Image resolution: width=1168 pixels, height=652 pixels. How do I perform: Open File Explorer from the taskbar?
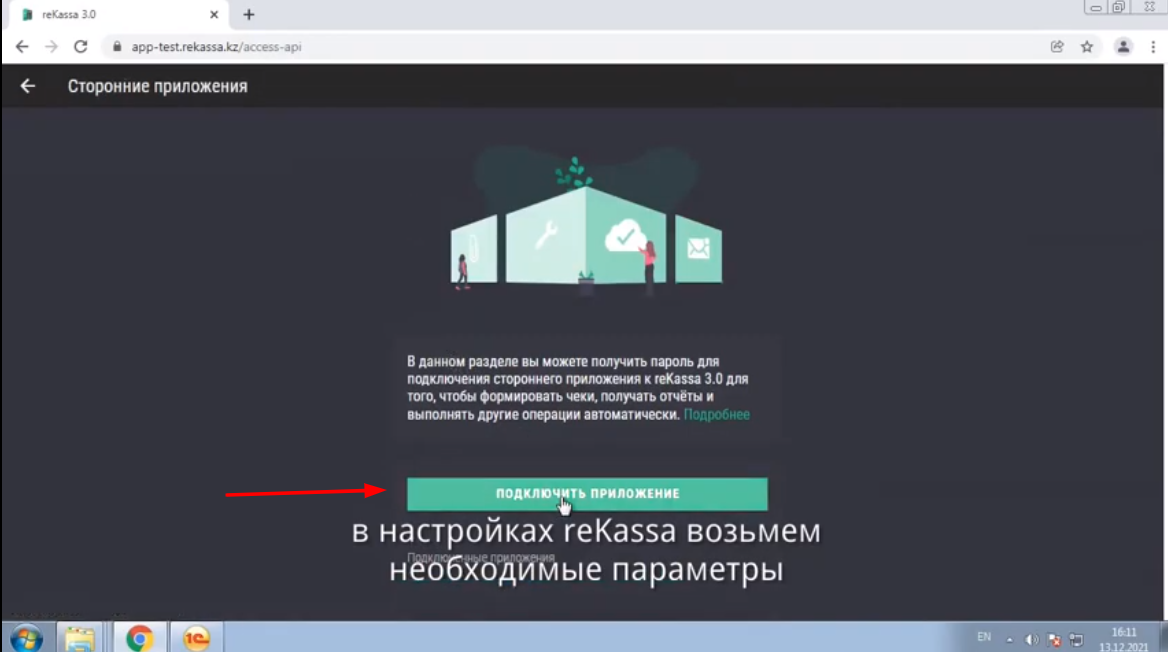[79, 639]
